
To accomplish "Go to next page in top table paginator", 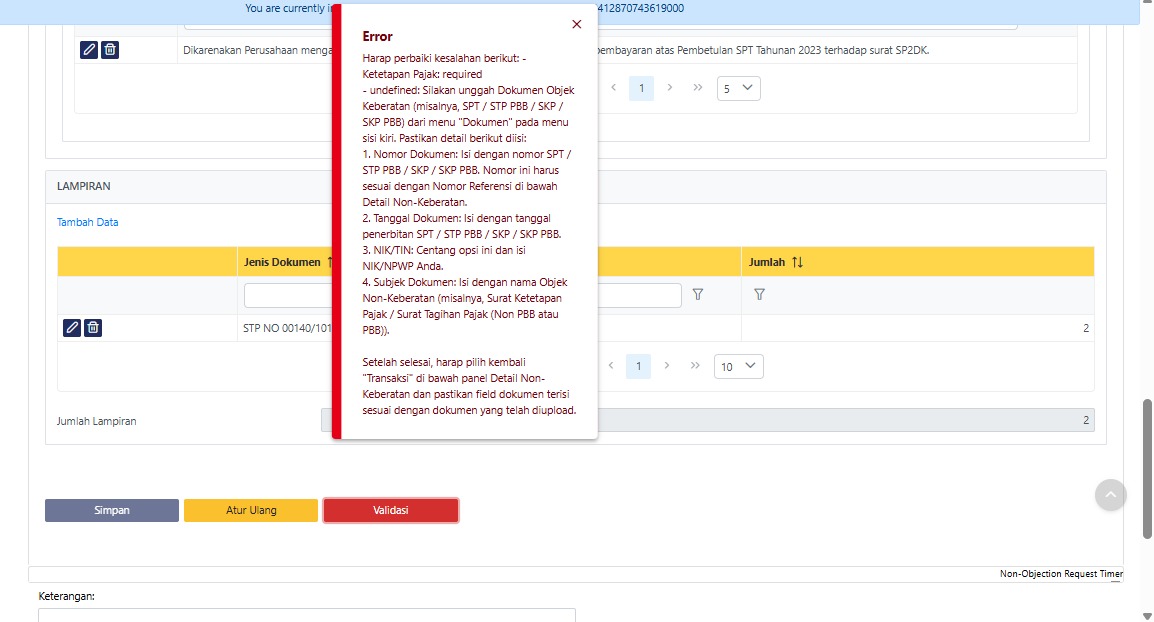I will 670,88.
